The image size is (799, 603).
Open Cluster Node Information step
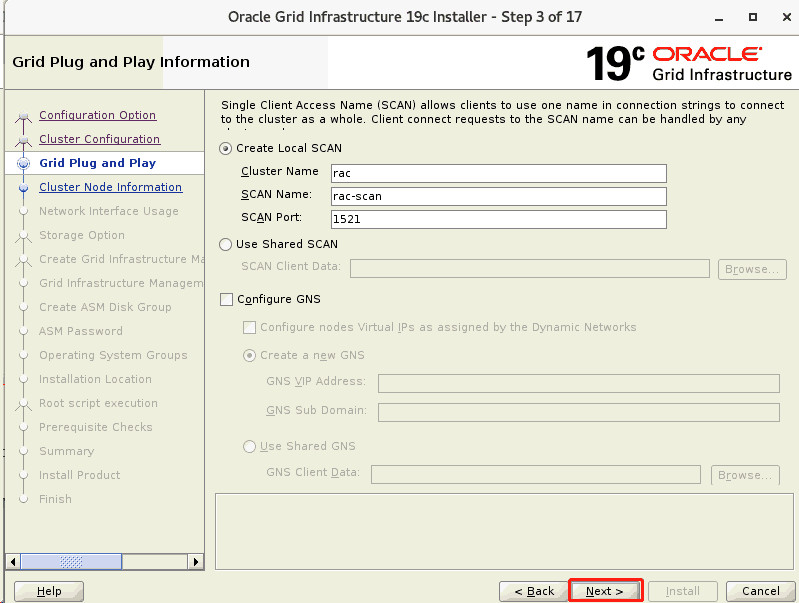(x=111, y=187)
